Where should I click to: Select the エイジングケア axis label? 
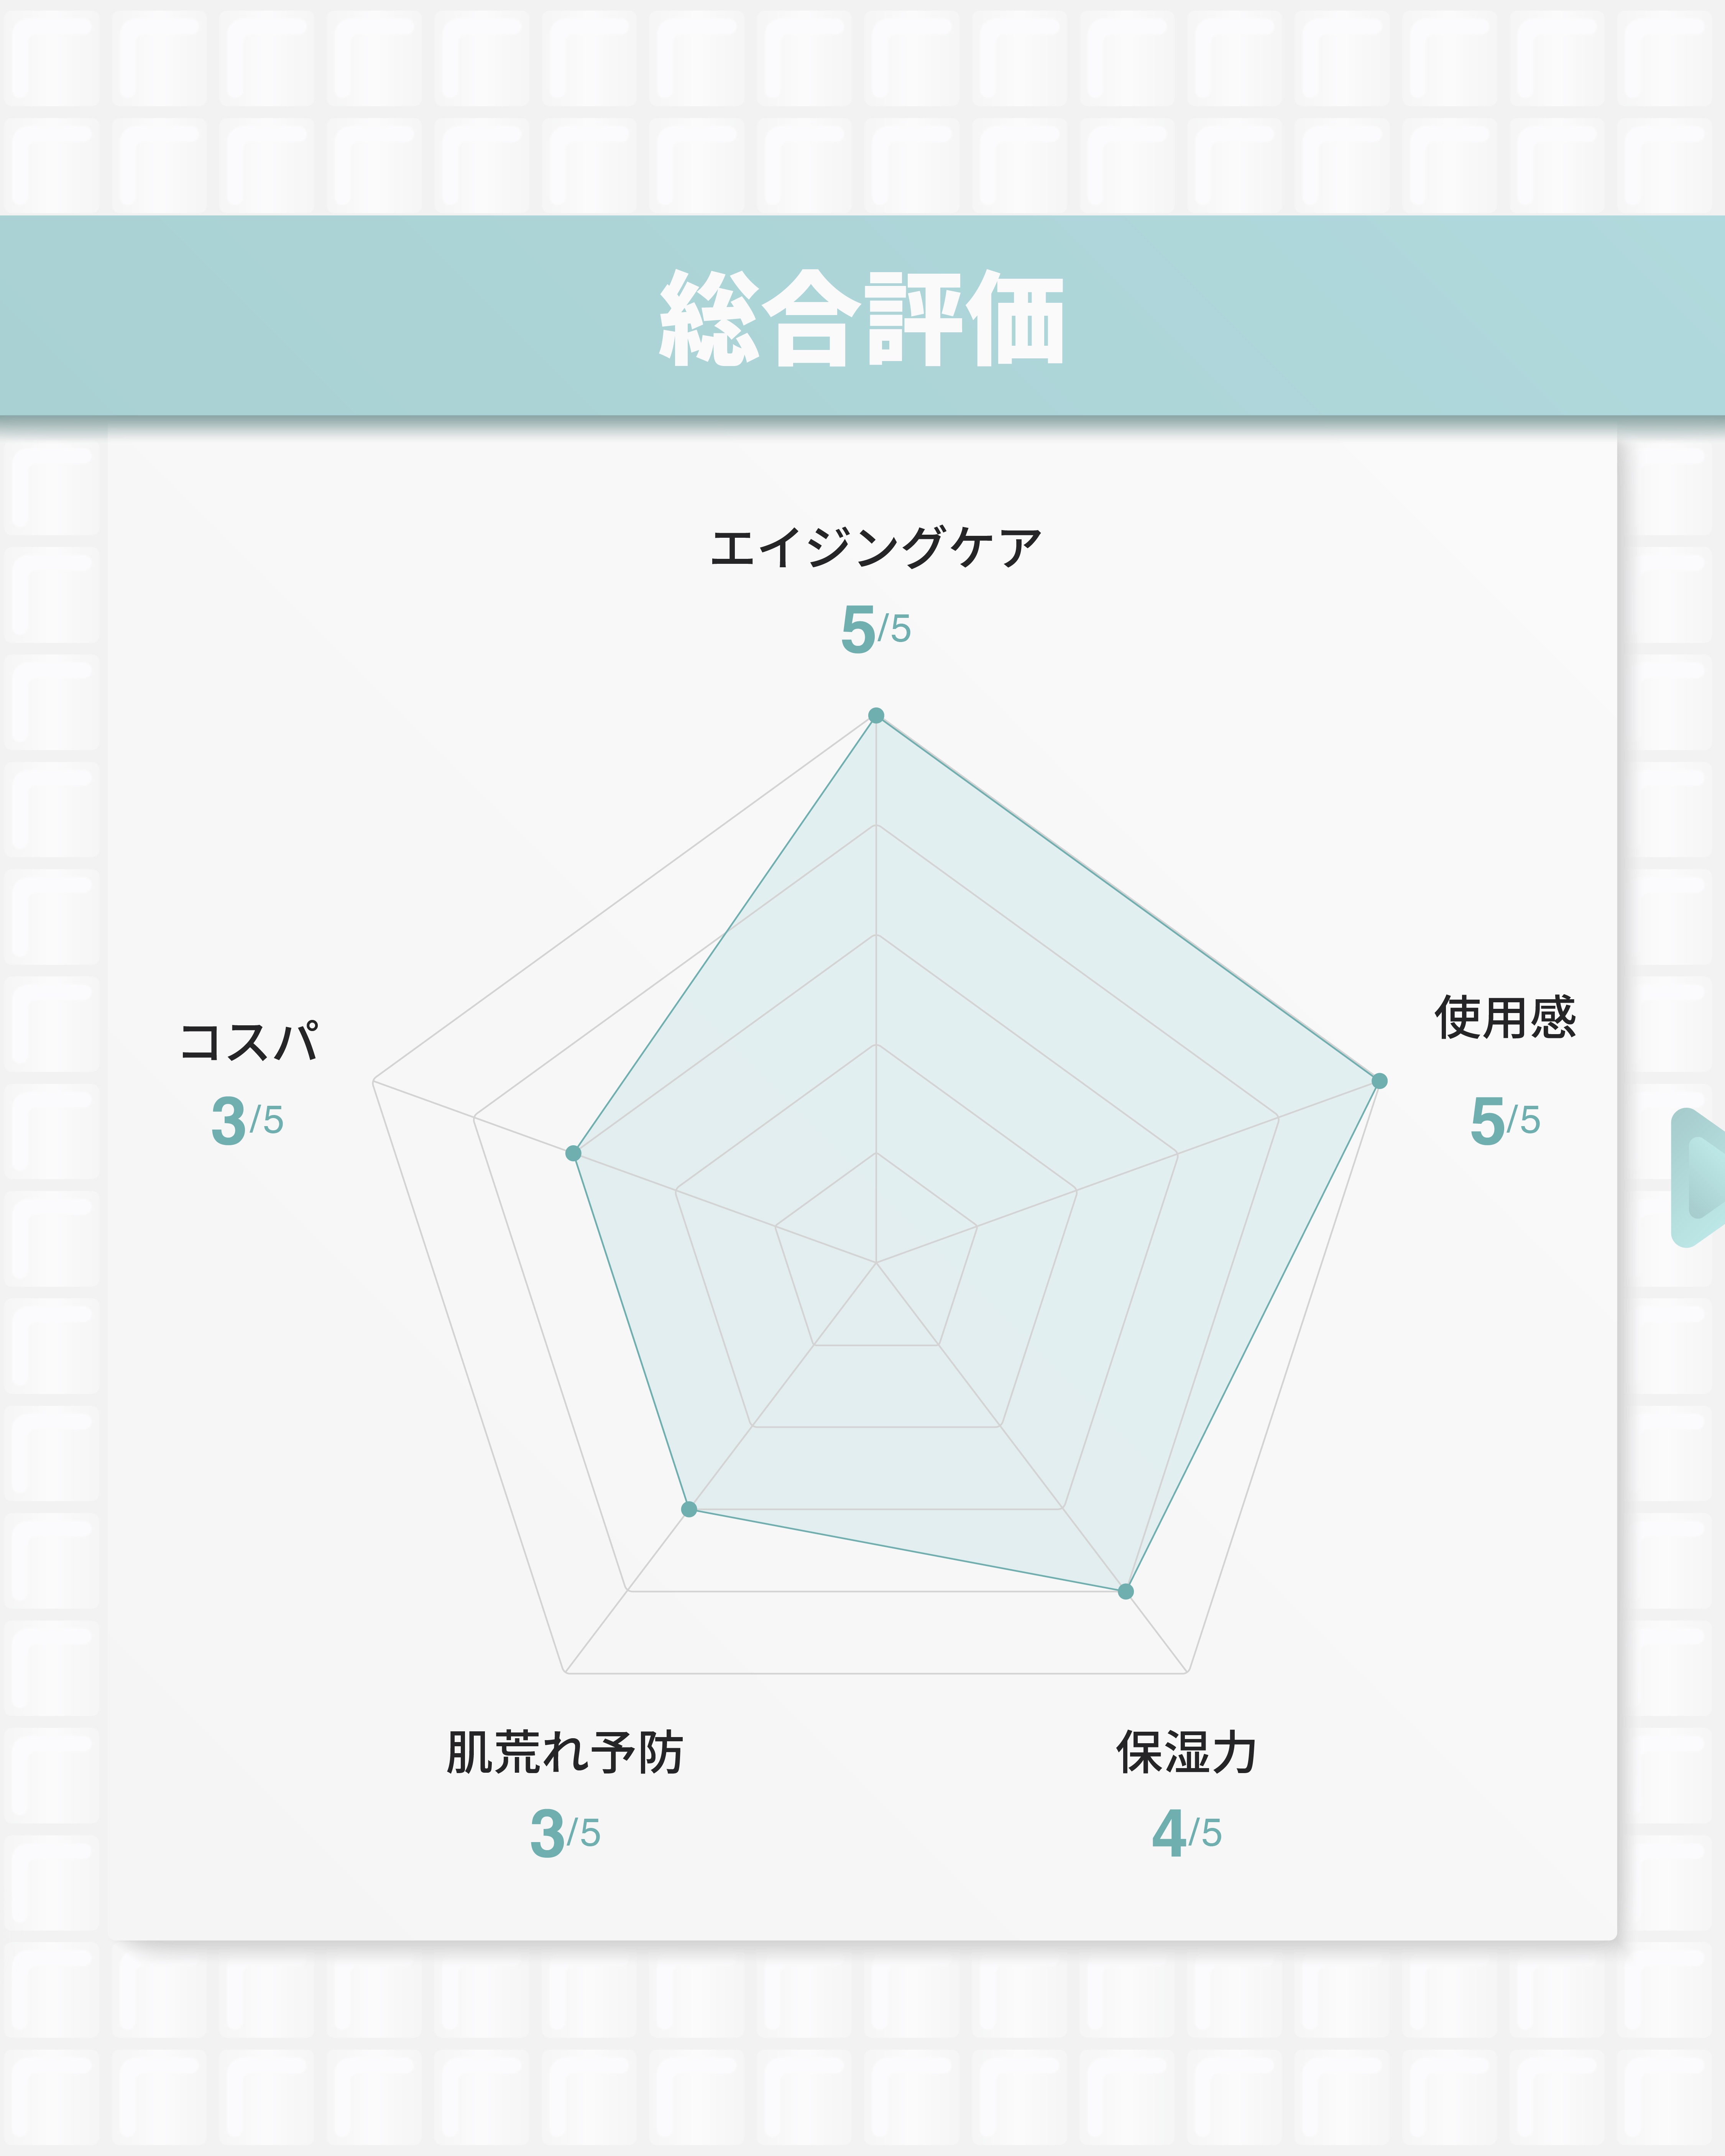(x=876, y=548)
